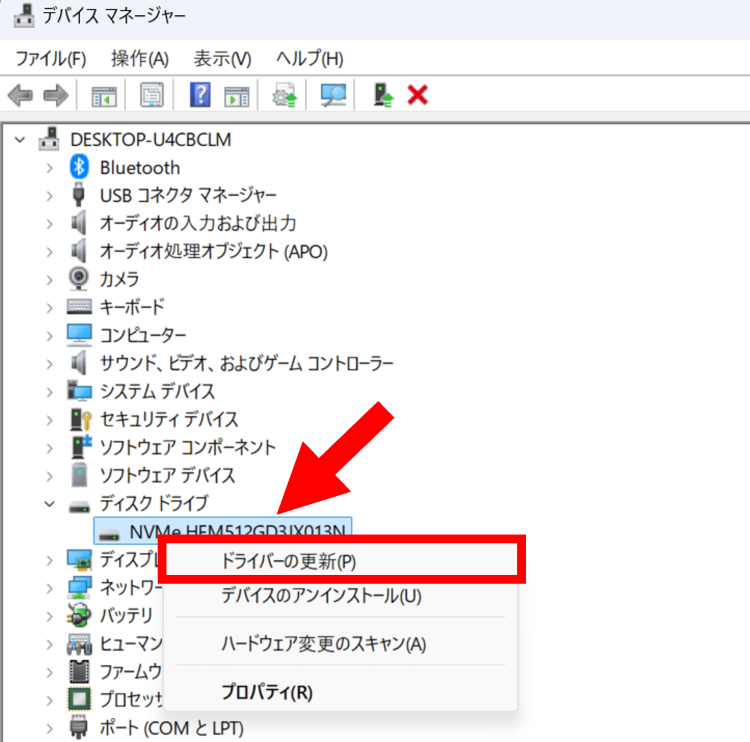
Task: Select the セキュリティ デバイス tree item
Action: pyautogui.click(x=168, y=419)
